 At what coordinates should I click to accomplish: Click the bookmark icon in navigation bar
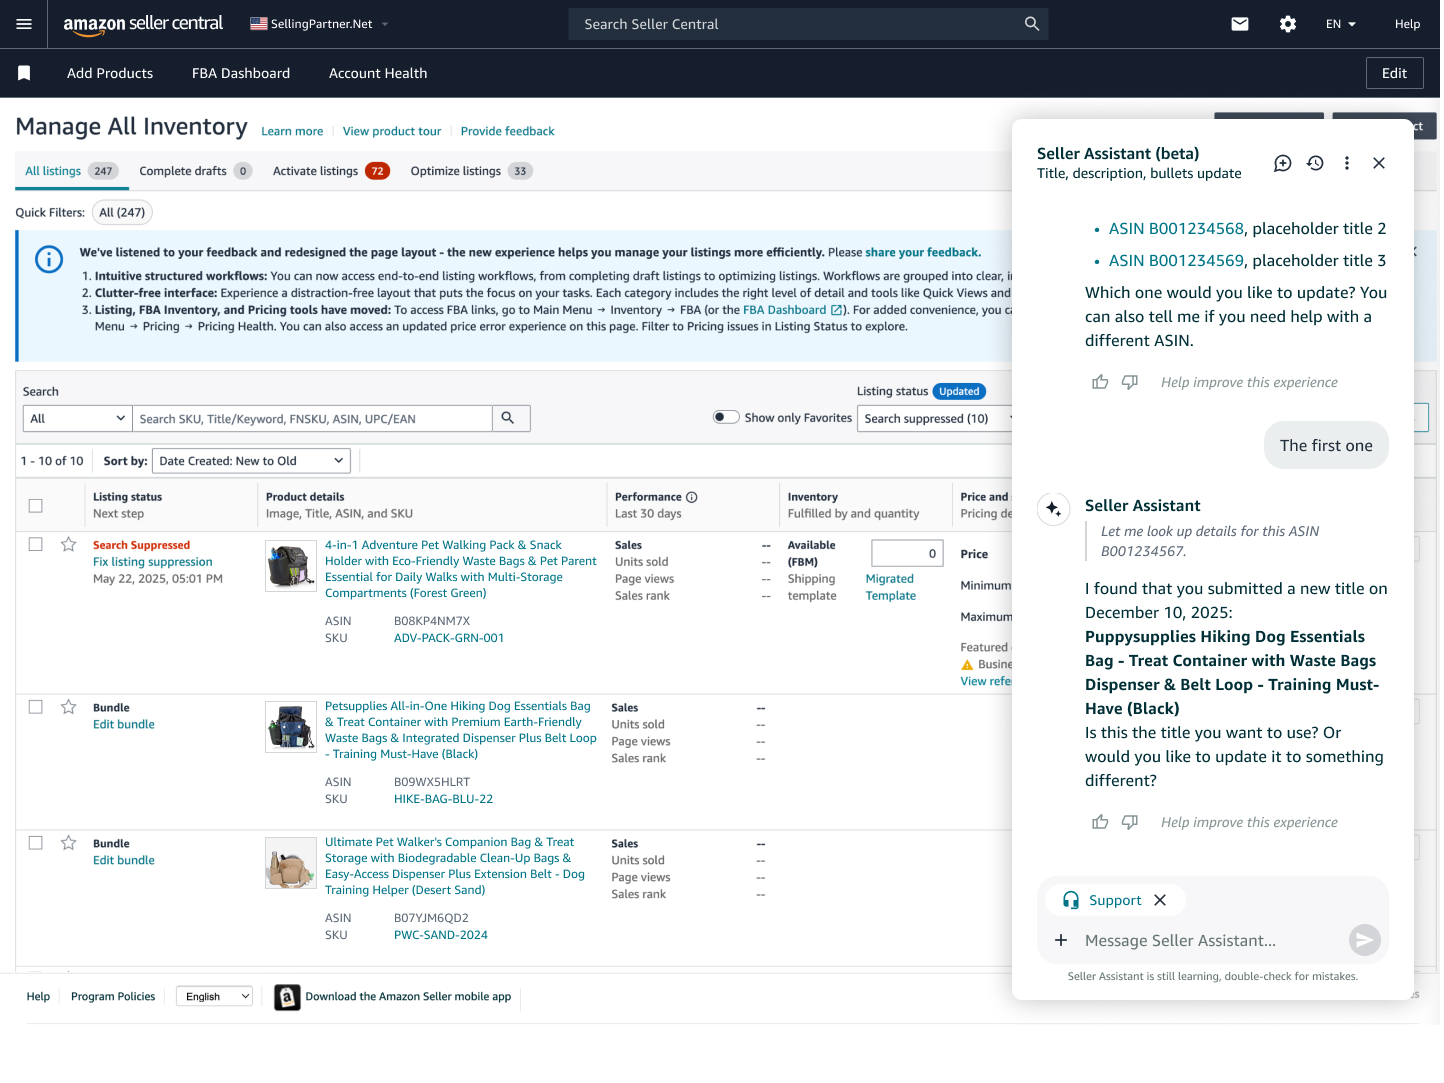[x=24, y=73]
